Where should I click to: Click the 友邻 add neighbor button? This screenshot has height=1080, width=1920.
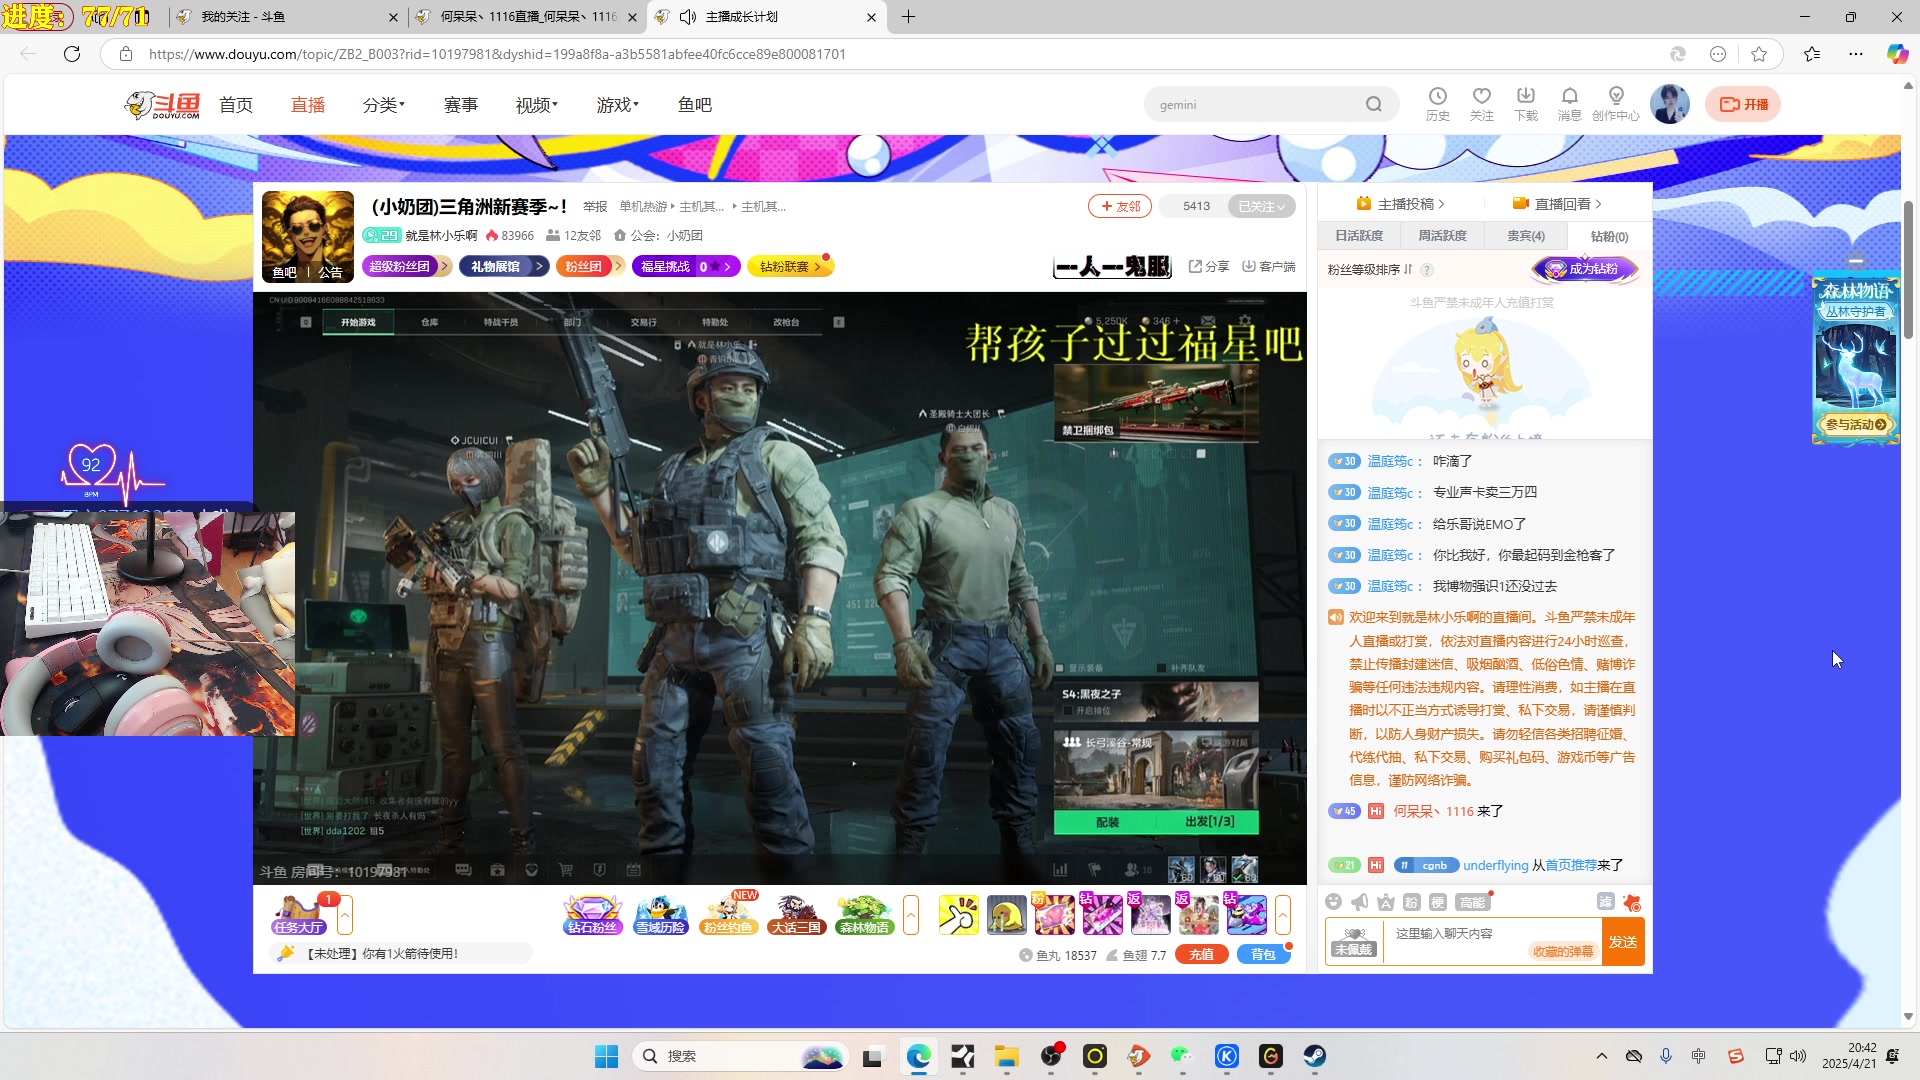(1120, 207)
